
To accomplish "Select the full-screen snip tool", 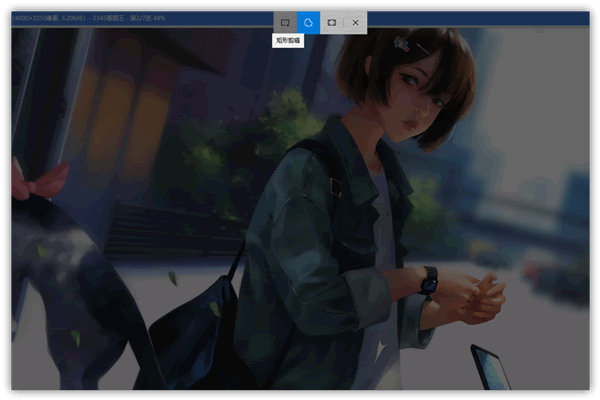I will 332,23.
